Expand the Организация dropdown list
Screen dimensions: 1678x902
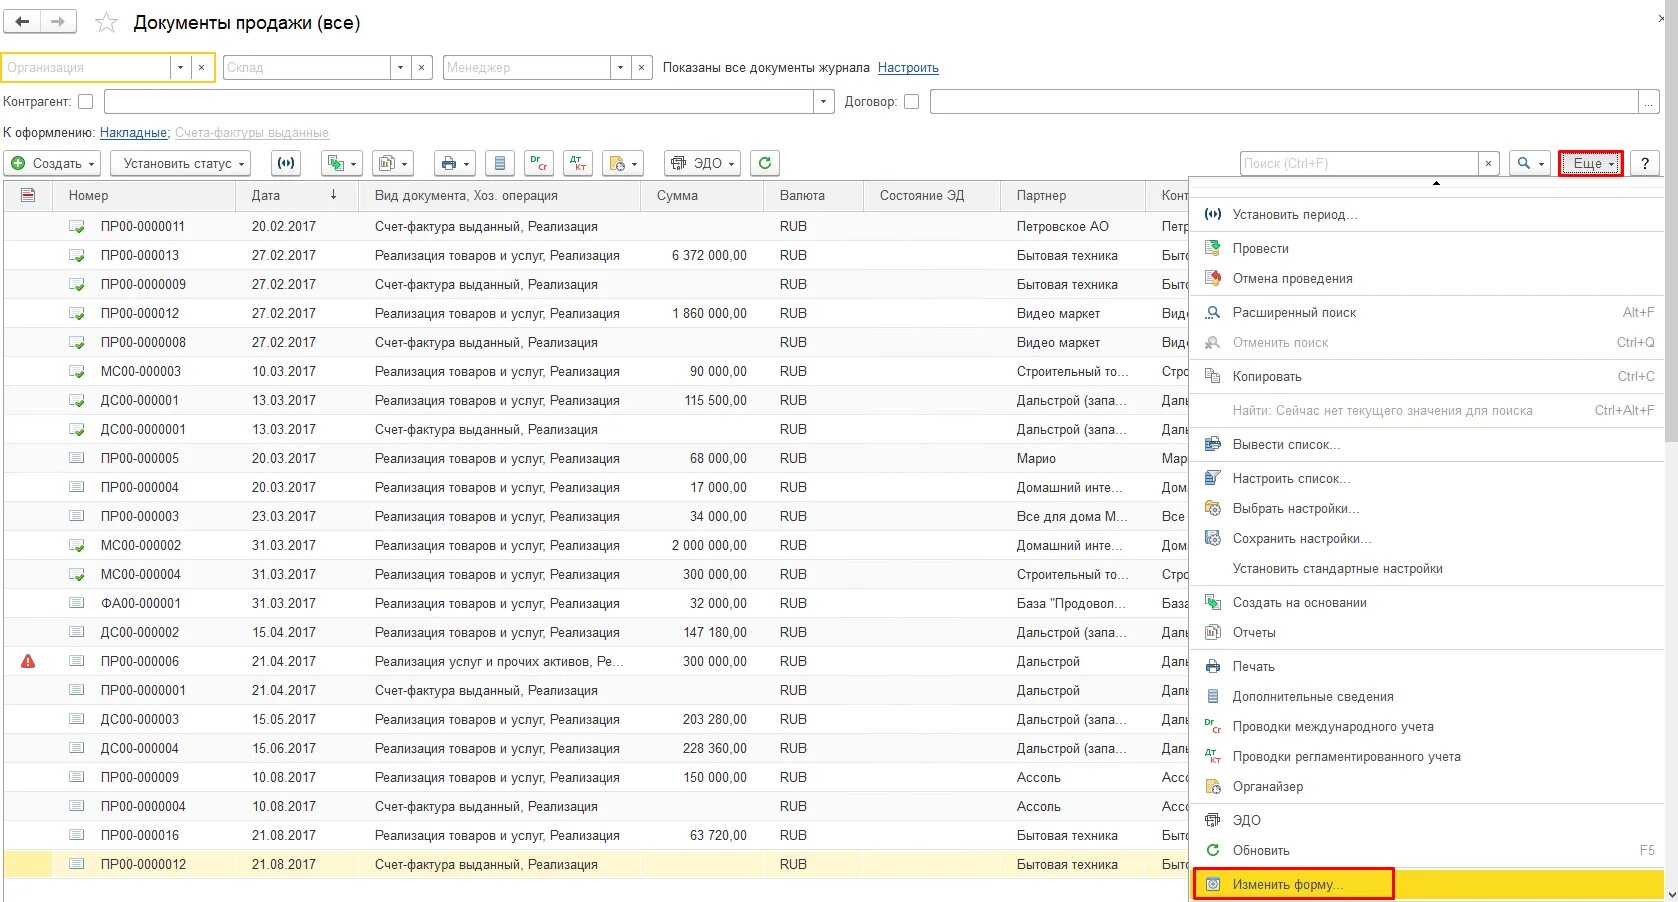tap(180, 67)
